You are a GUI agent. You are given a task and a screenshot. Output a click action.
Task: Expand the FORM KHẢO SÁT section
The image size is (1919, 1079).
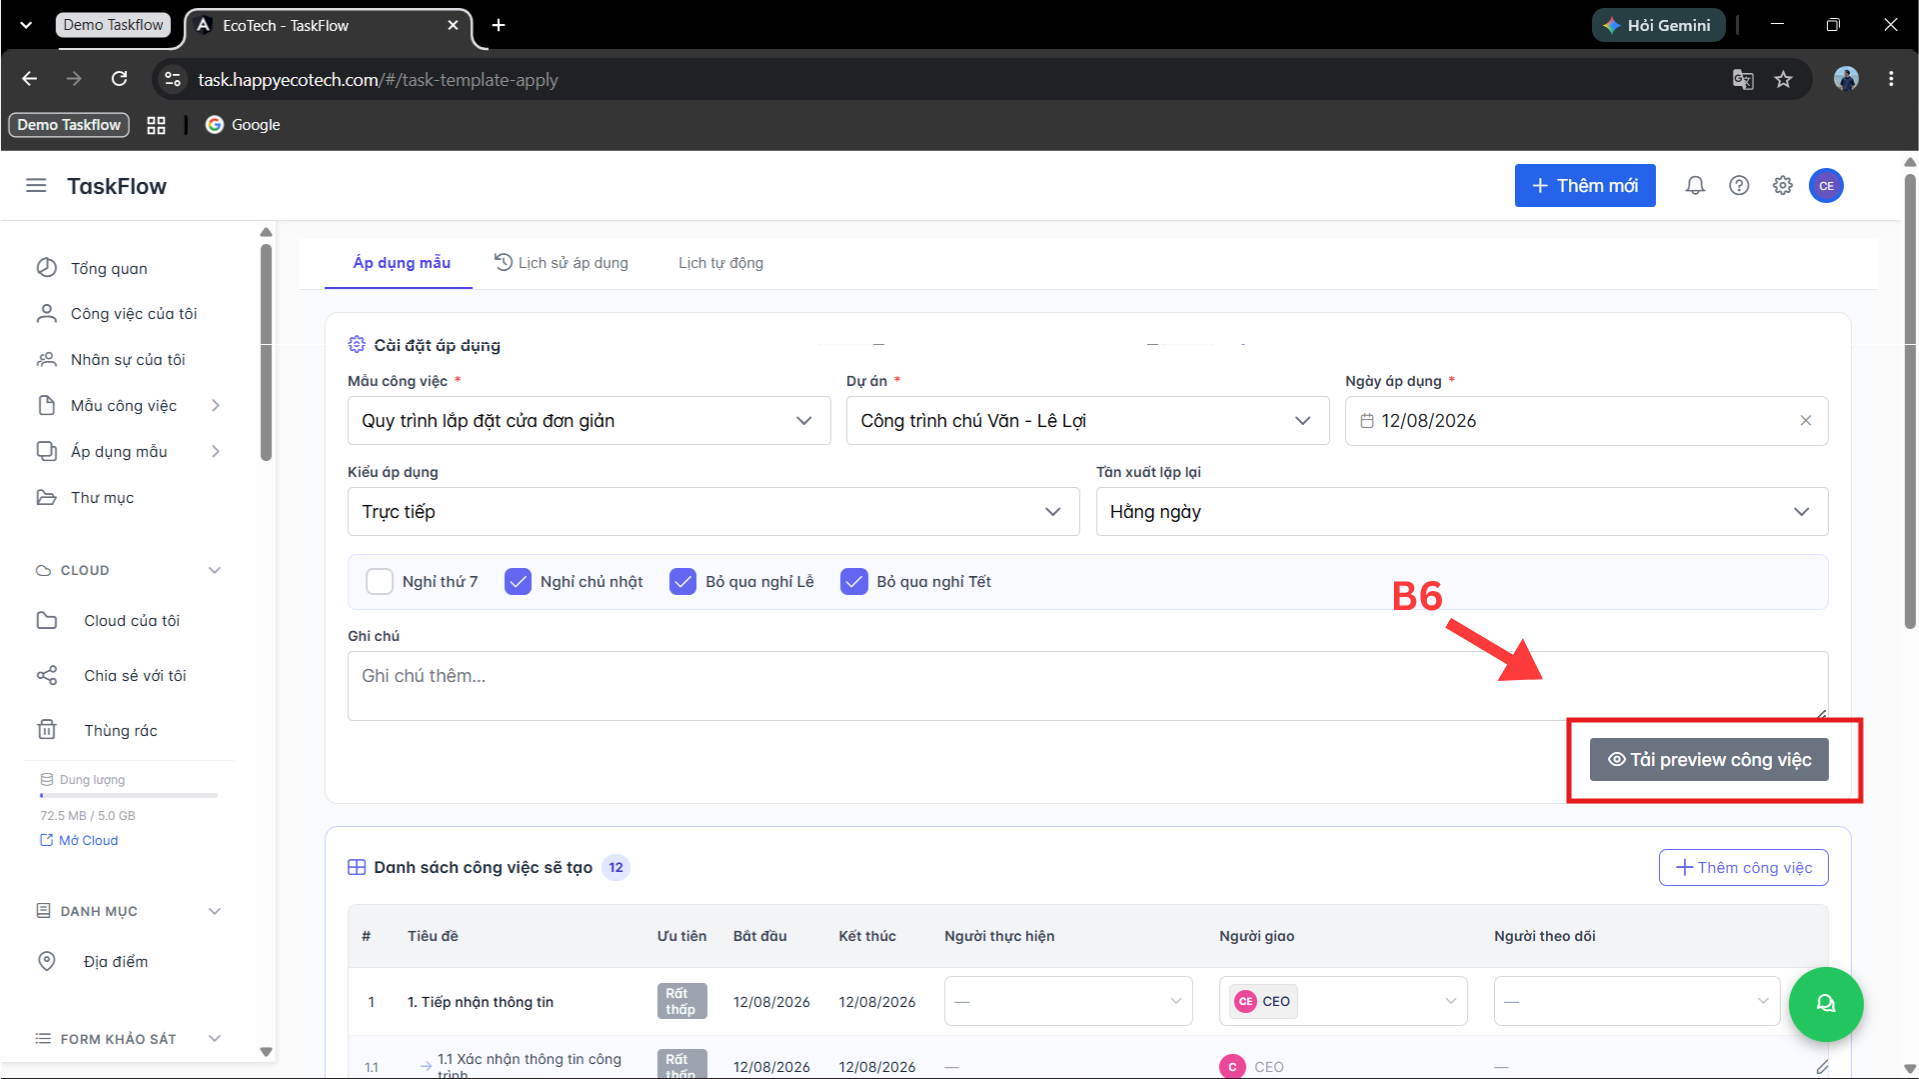click(214, 1039)
